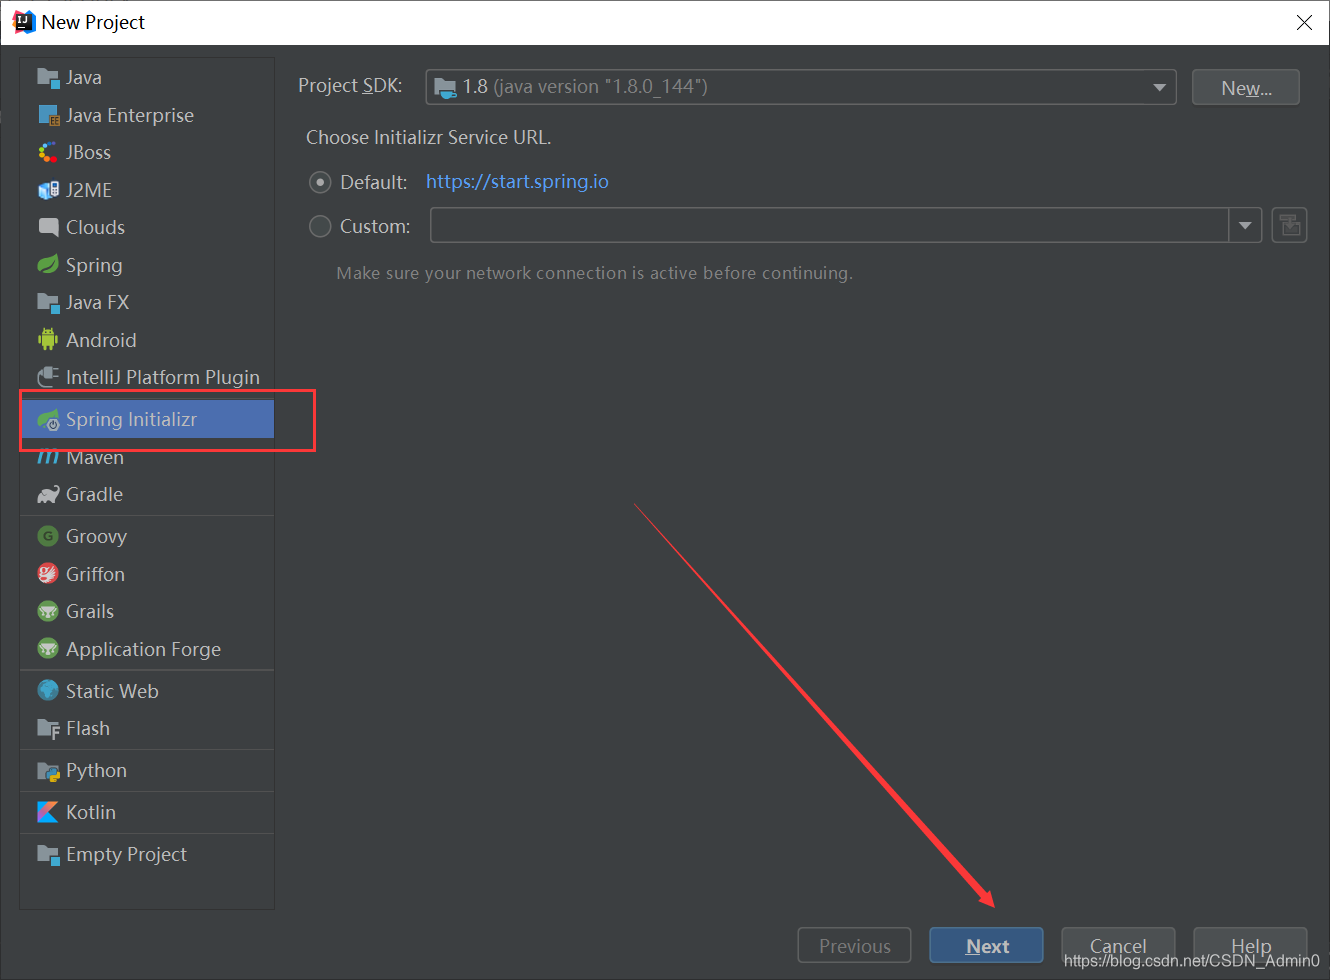Select the Spring Initializr icon
Viewport: 1330px width, 980px height.
point(48,420)
